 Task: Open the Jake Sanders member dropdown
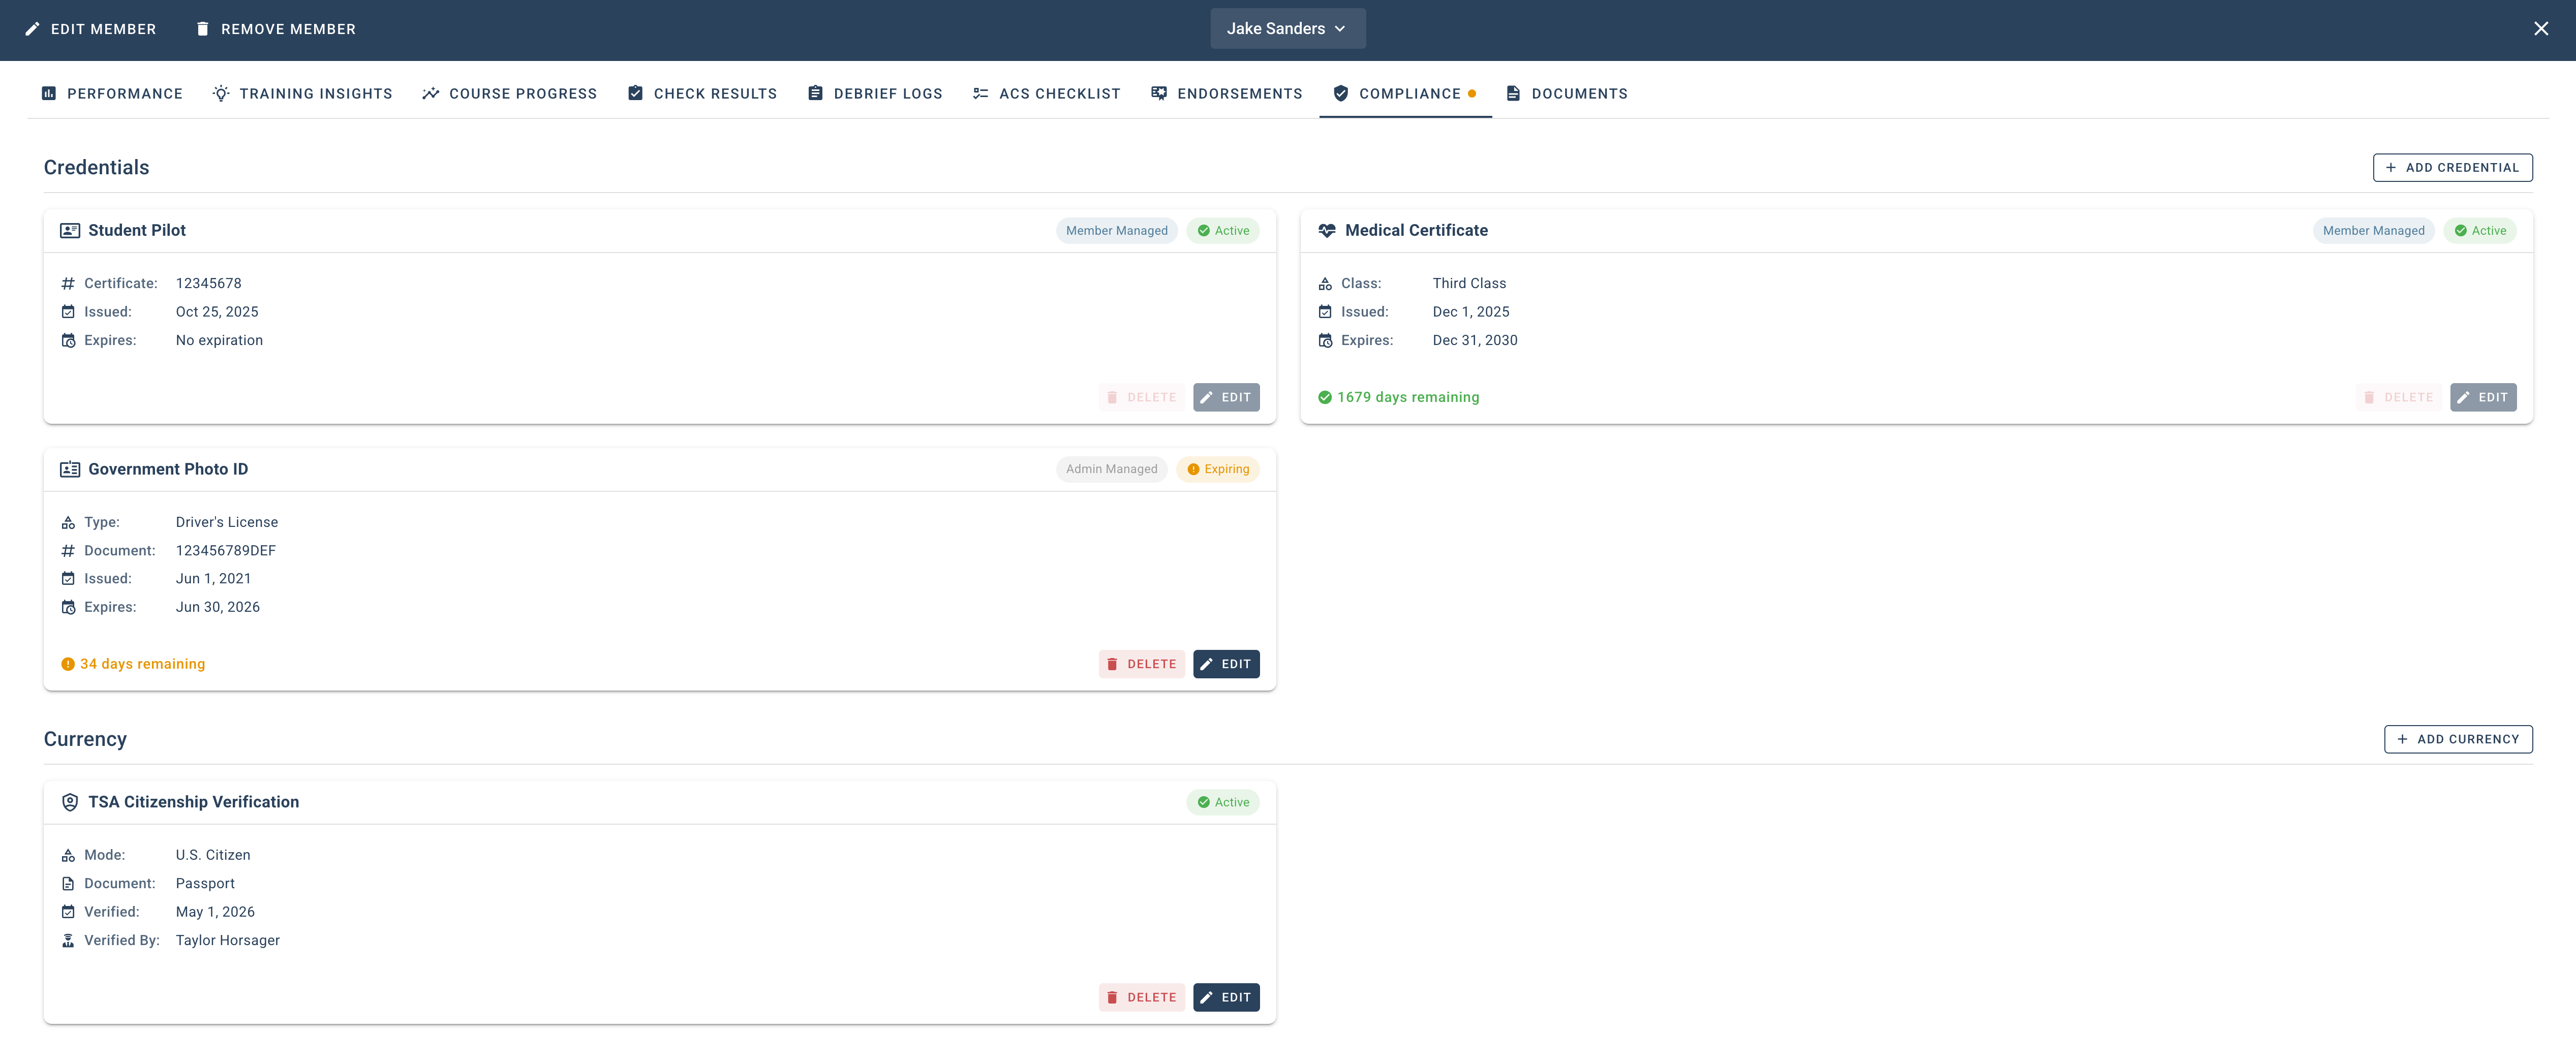pos(1287,29)
